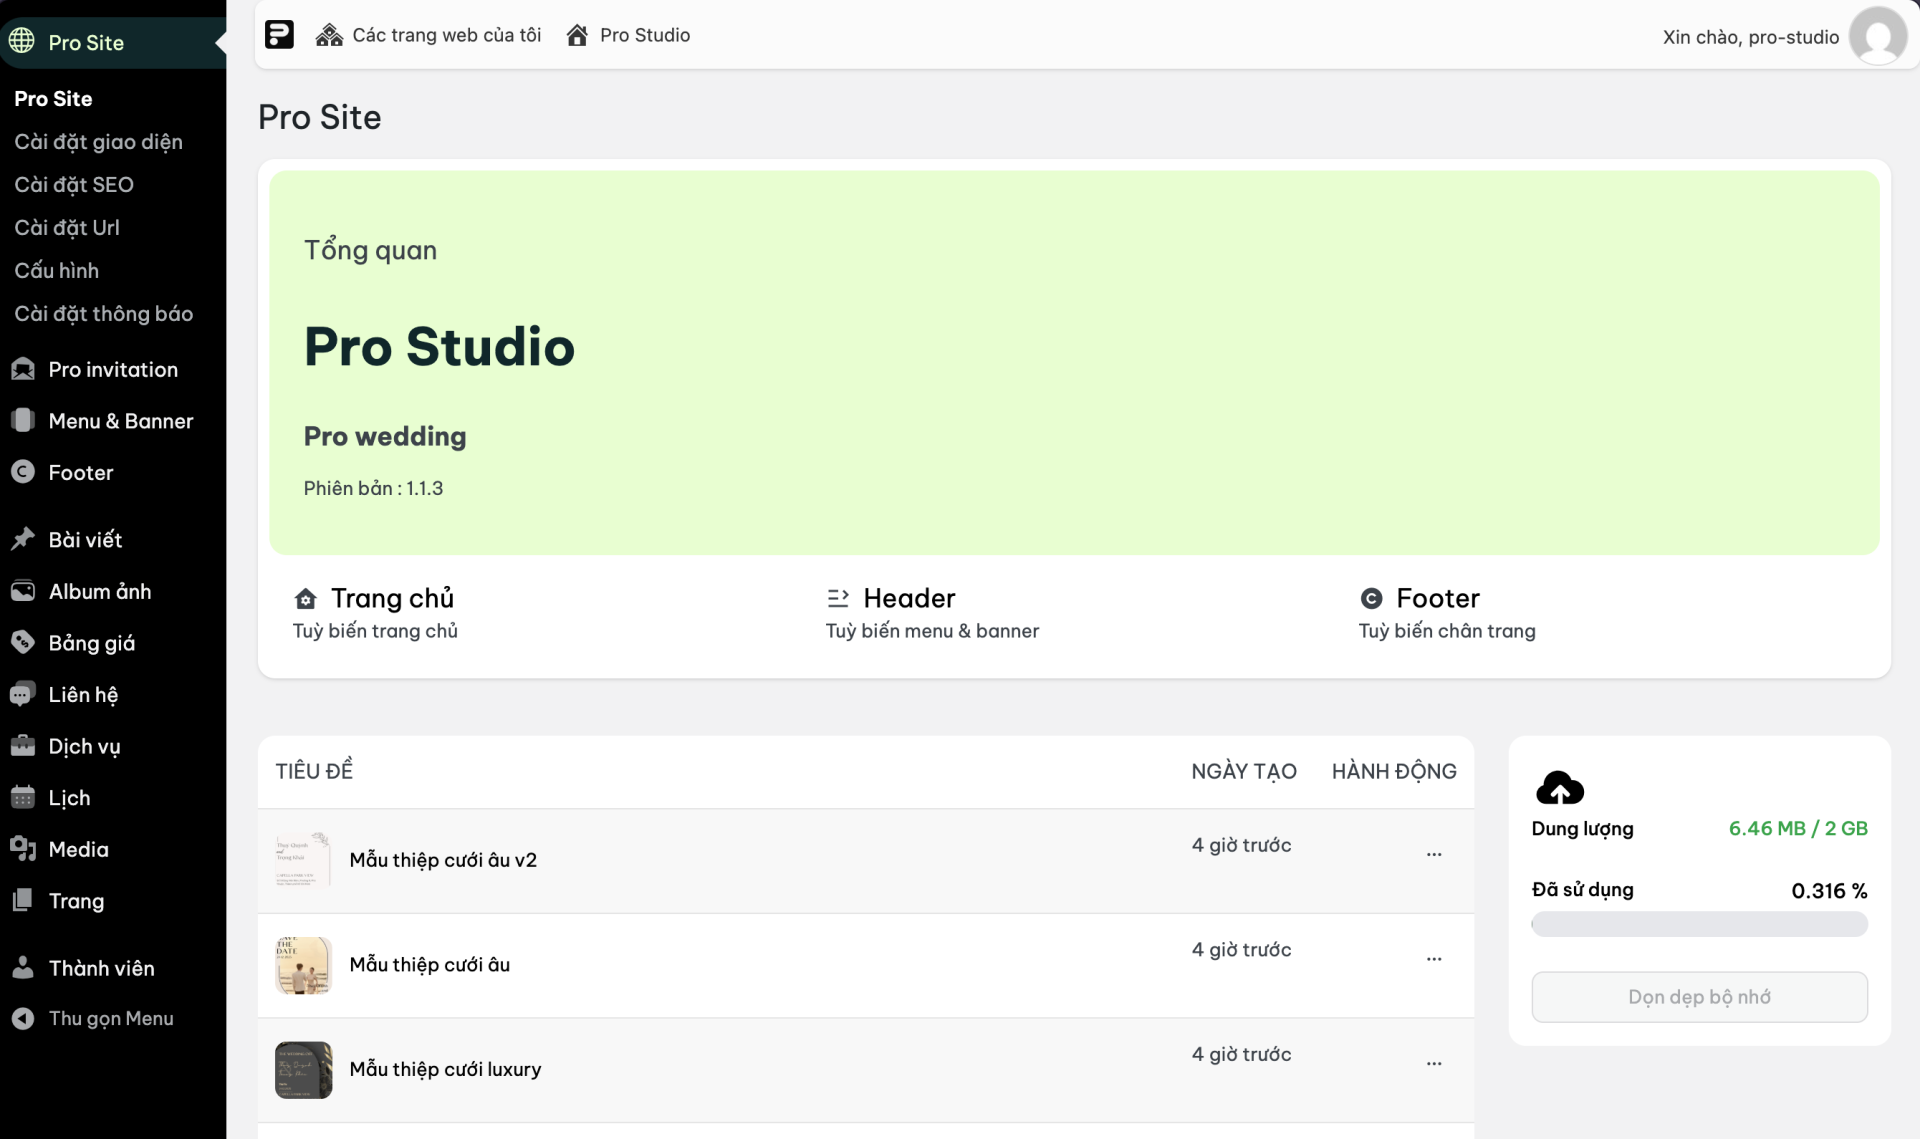Open actions menu for Mẫu thiệp cưới luxury
The height and width of the screenshot is (1139, 1920).
coord(1433,1063)
